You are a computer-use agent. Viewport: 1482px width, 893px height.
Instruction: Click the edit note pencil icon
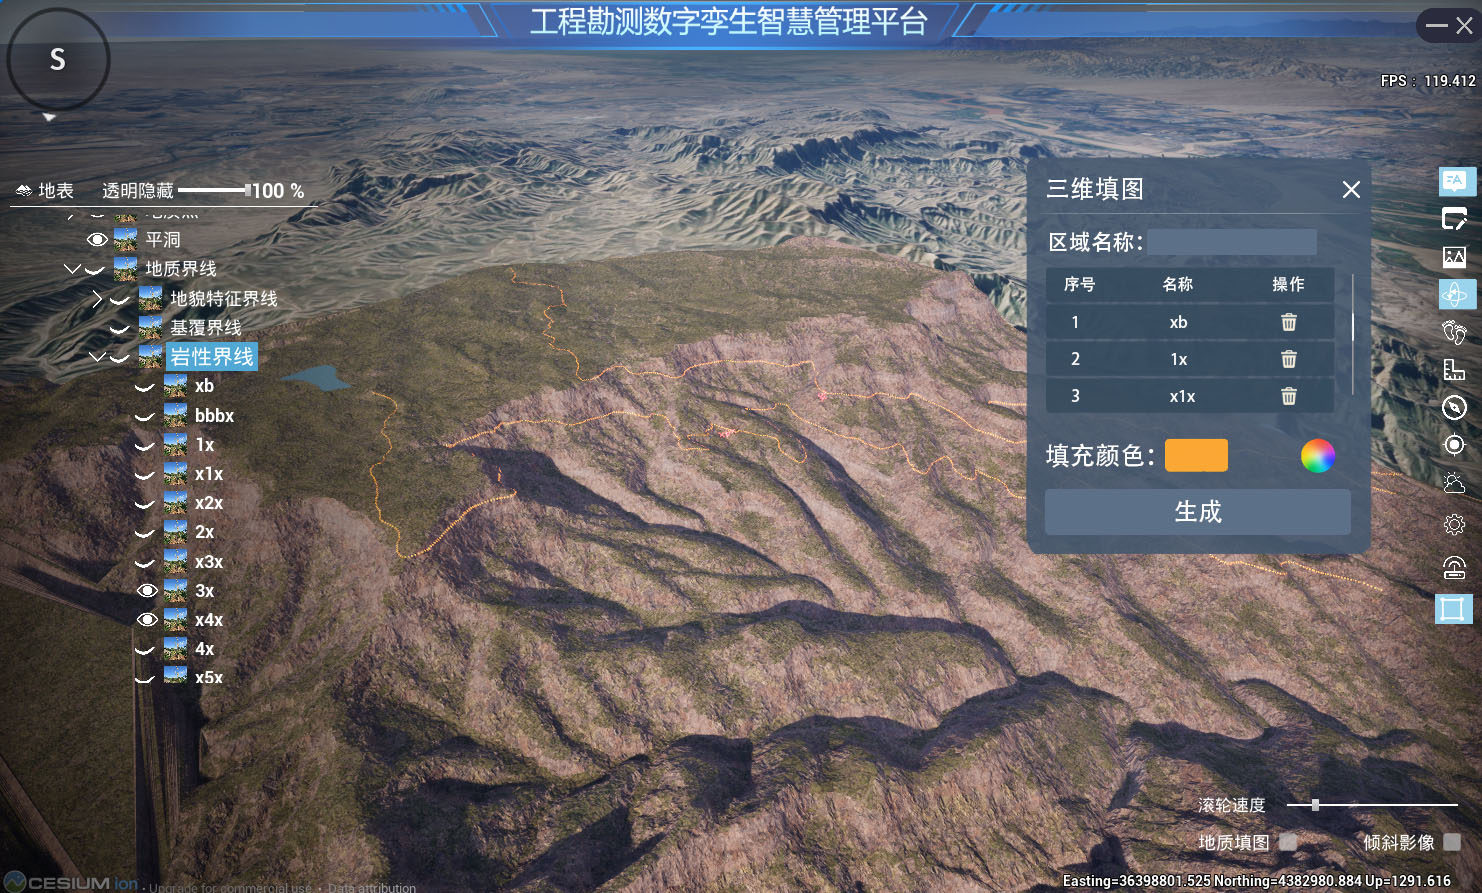pos(1454,219)
